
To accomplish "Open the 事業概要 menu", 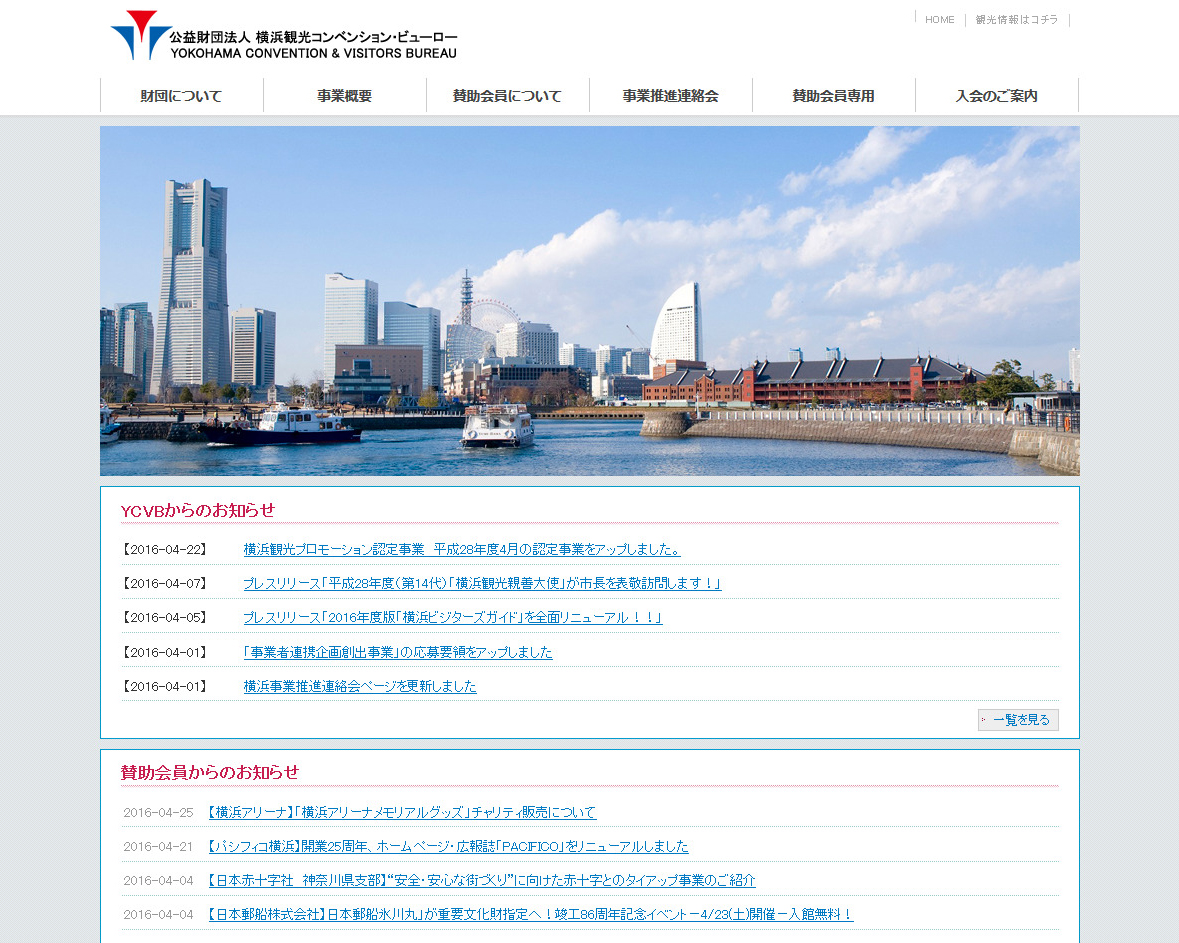I will [x=344, y=96].
